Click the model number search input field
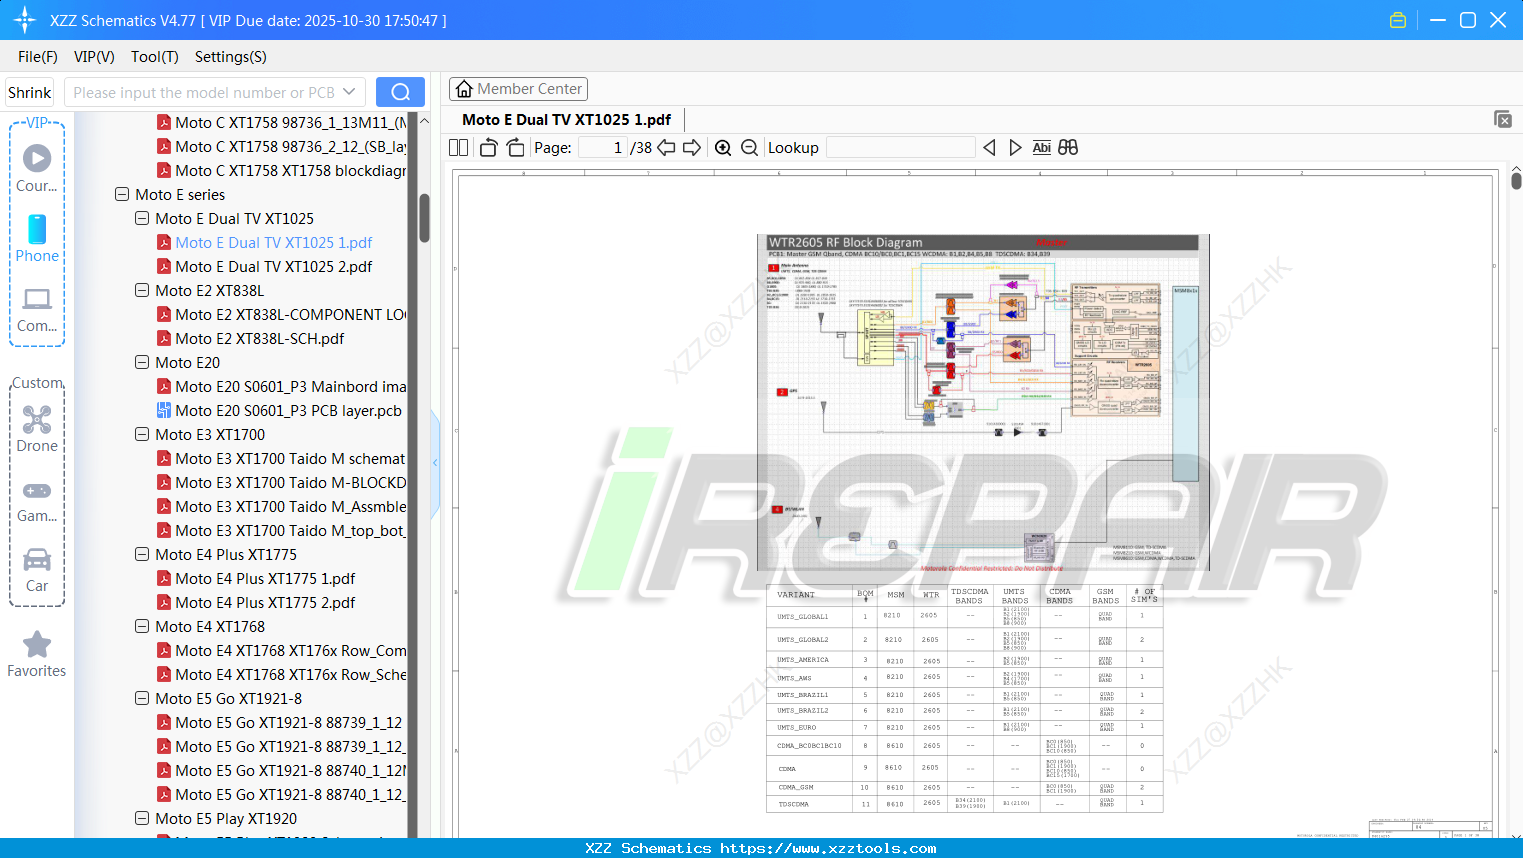Image resolution: width=1523 pixels, height=858 pixels. point(204,92)
